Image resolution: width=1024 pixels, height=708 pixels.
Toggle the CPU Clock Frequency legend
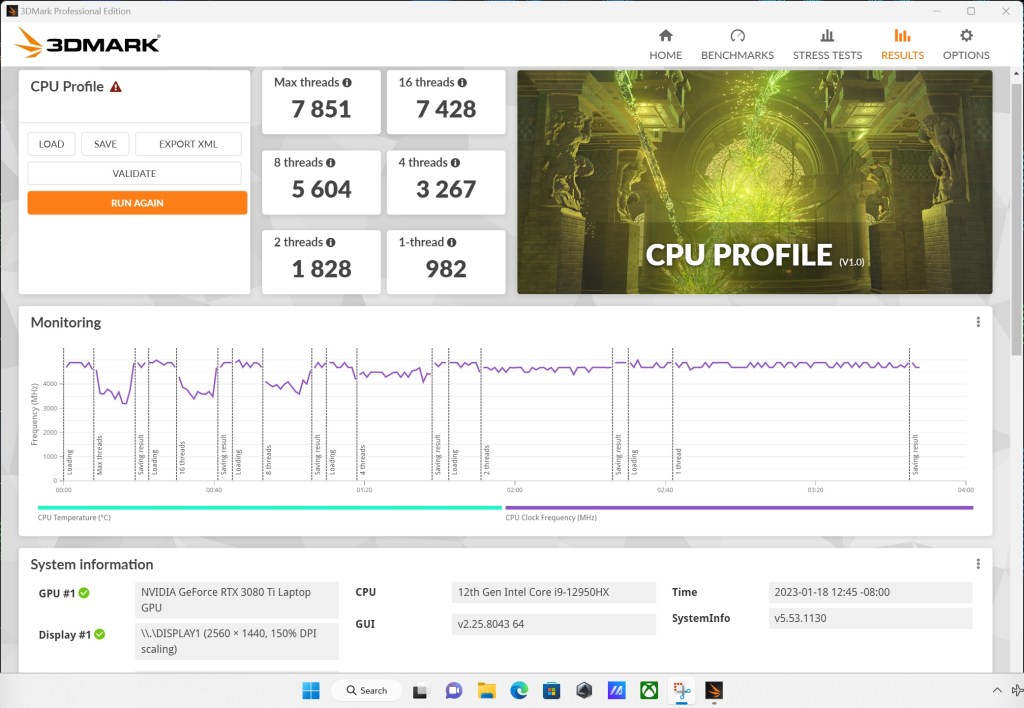[549, 517]
